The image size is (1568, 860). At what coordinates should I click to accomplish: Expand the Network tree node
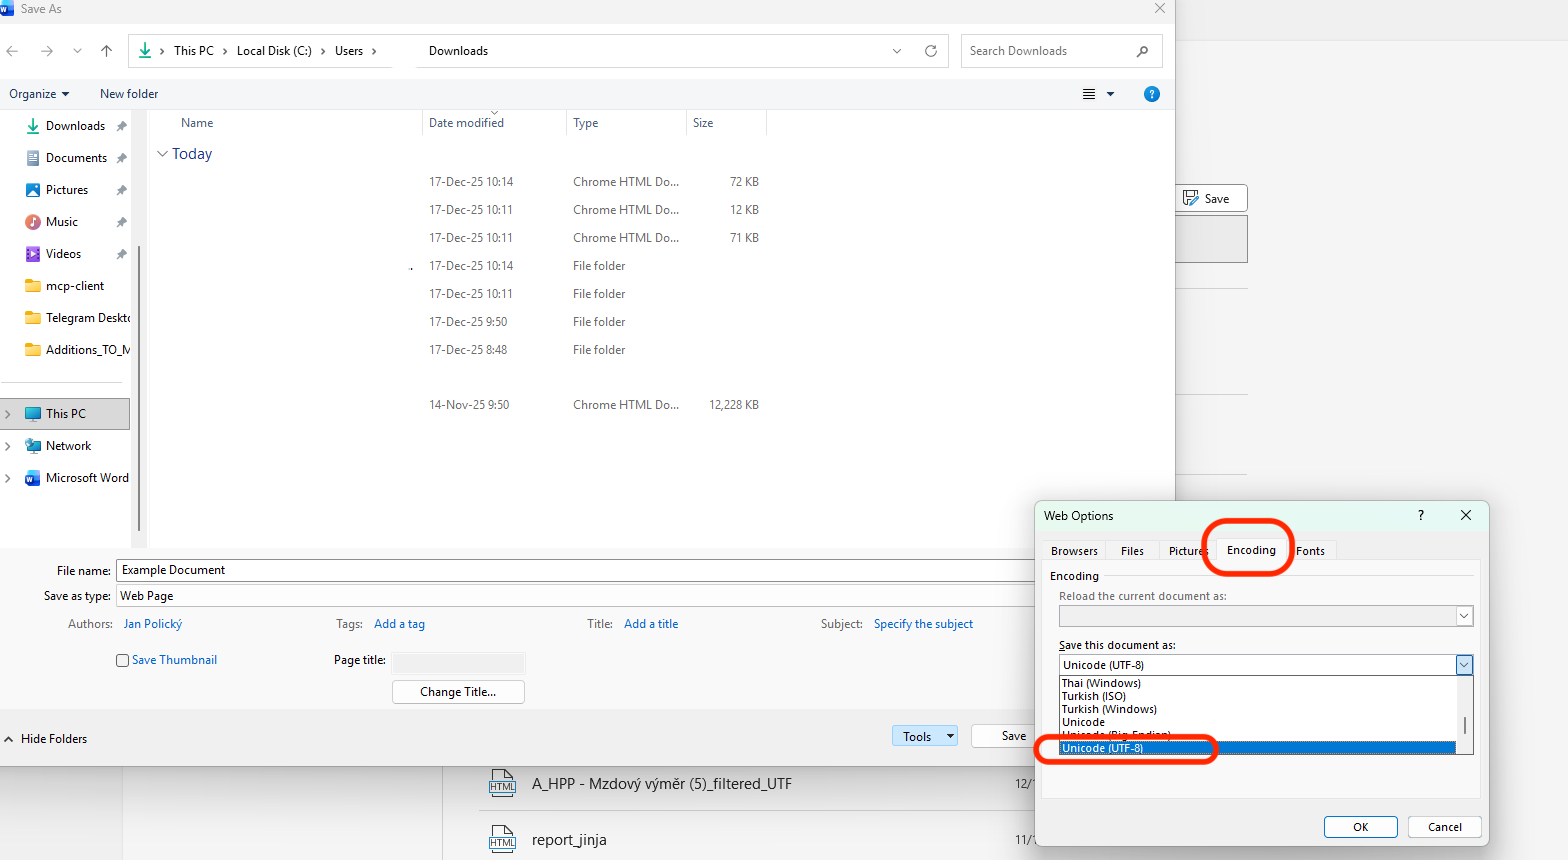click(8, 446)
